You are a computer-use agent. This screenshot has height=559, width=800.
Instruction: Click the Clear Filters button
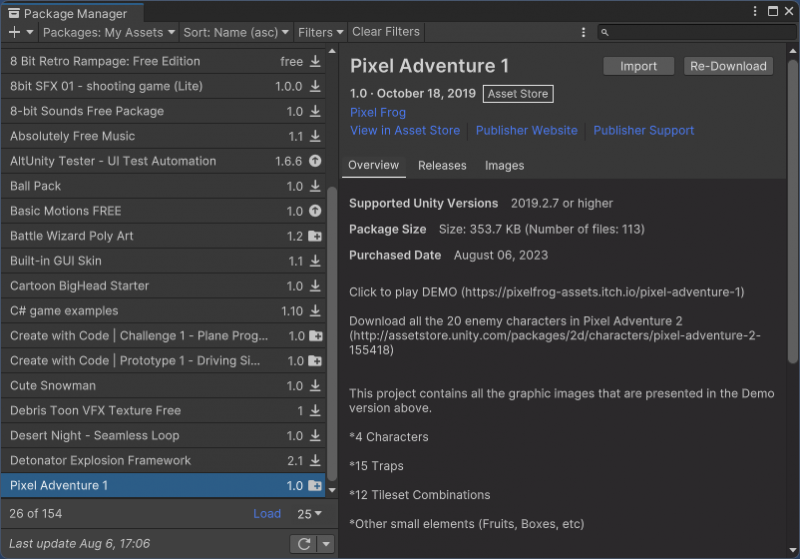click(x=386, y=32)
